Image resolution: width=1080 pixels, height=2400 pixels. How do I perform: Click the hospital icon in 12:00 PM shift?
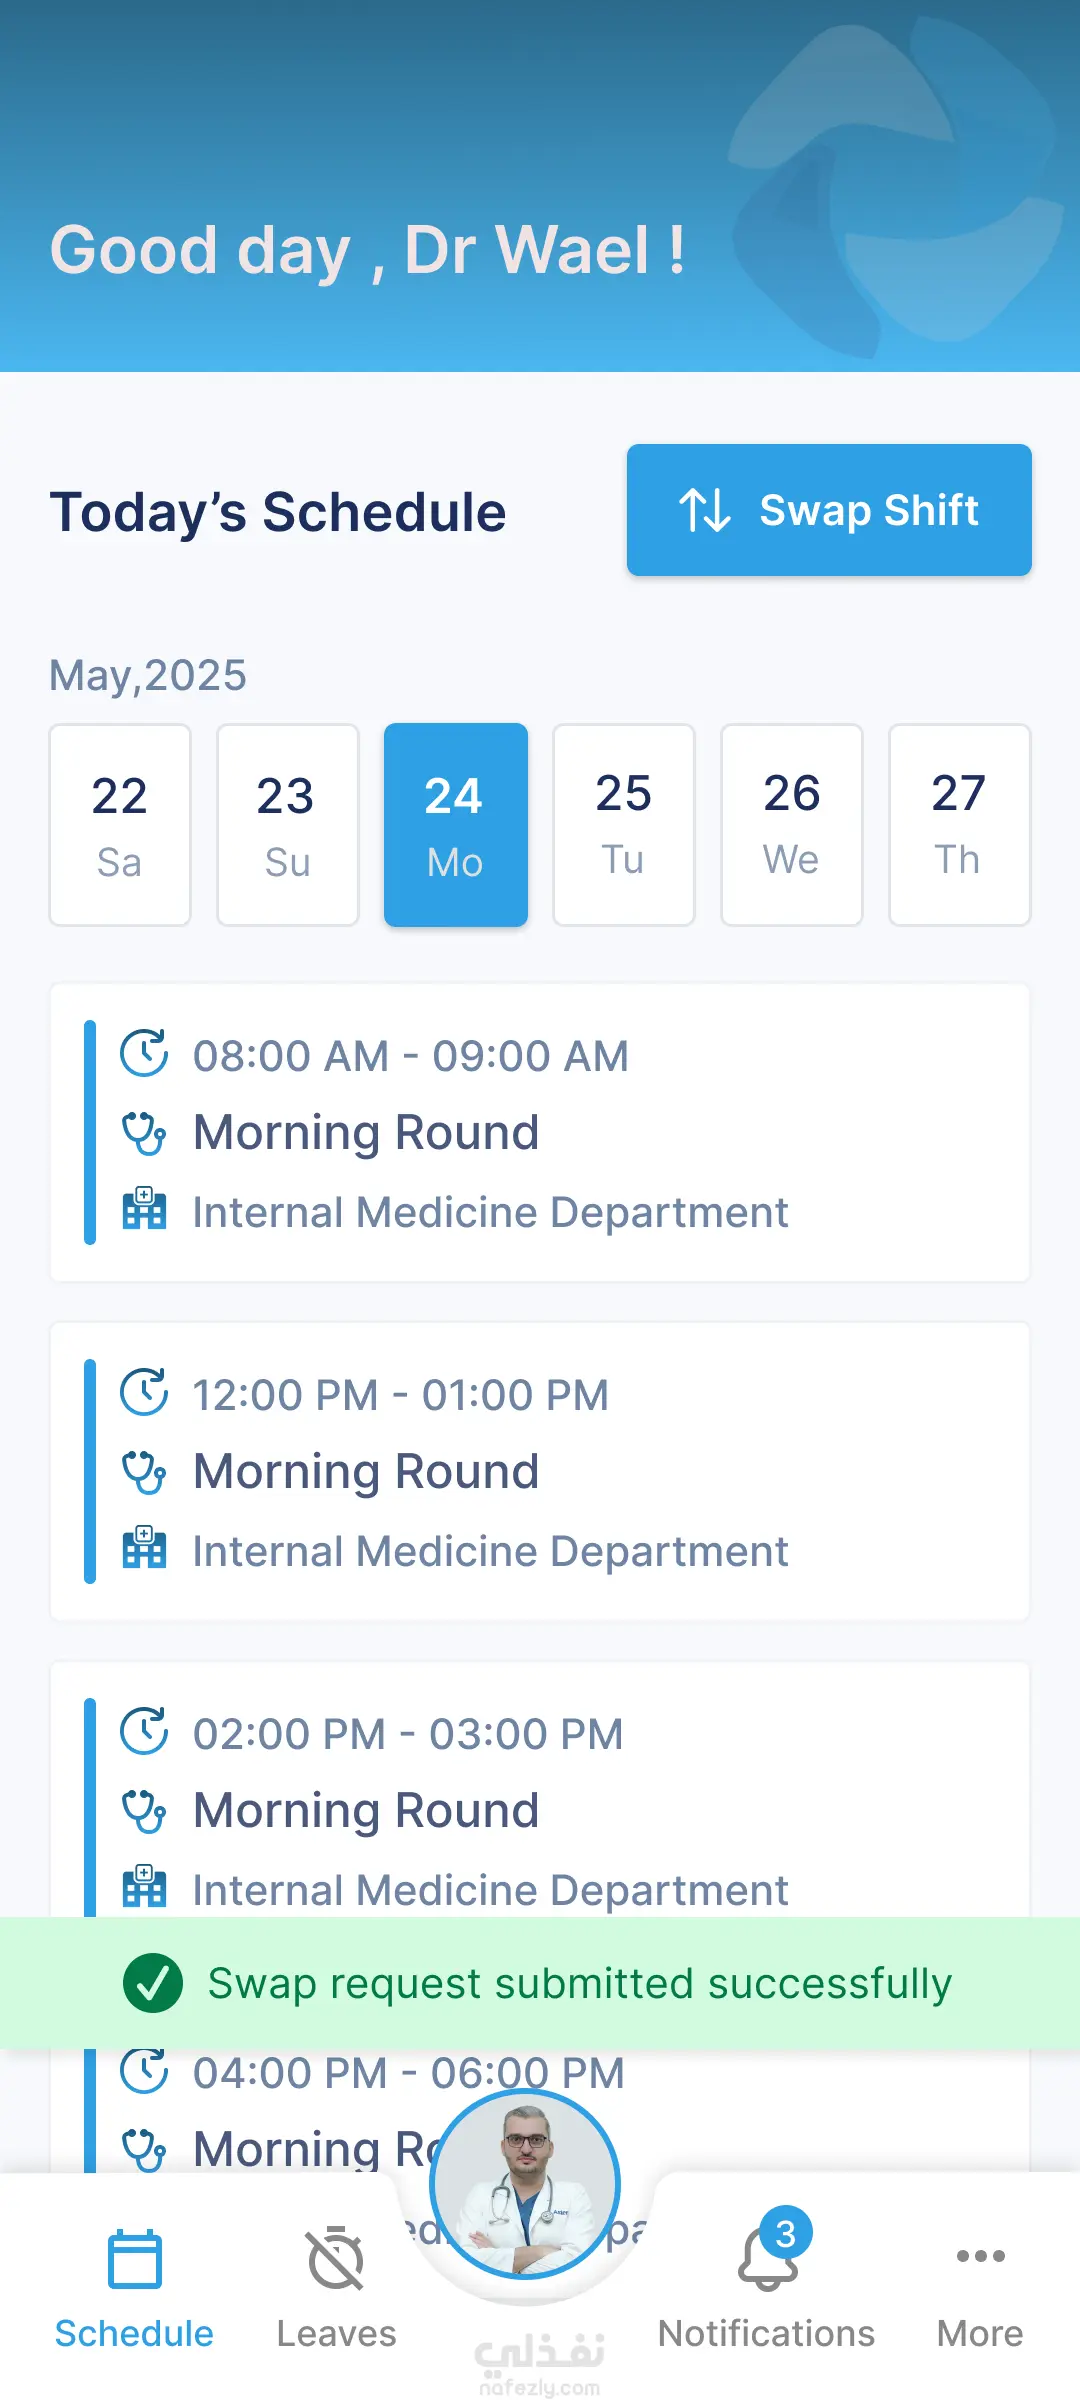(x=144, y=1549)
